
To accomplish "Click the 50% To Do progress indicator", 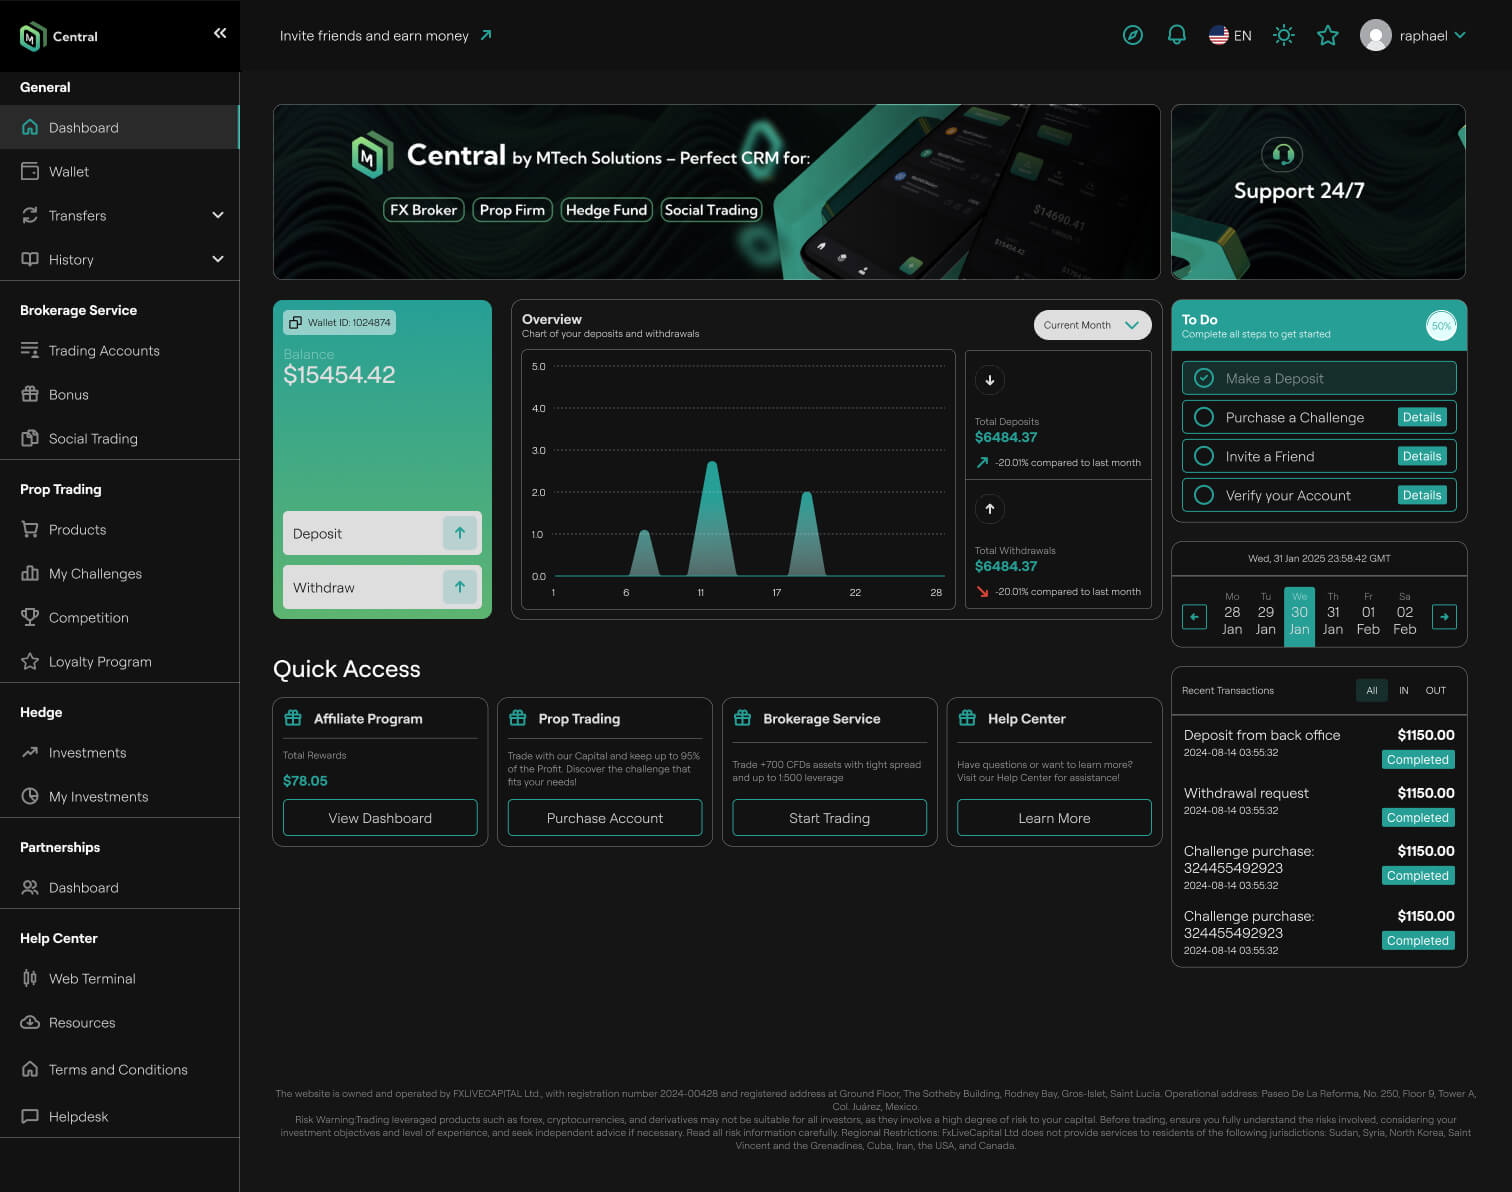I will coord(1441,325).
